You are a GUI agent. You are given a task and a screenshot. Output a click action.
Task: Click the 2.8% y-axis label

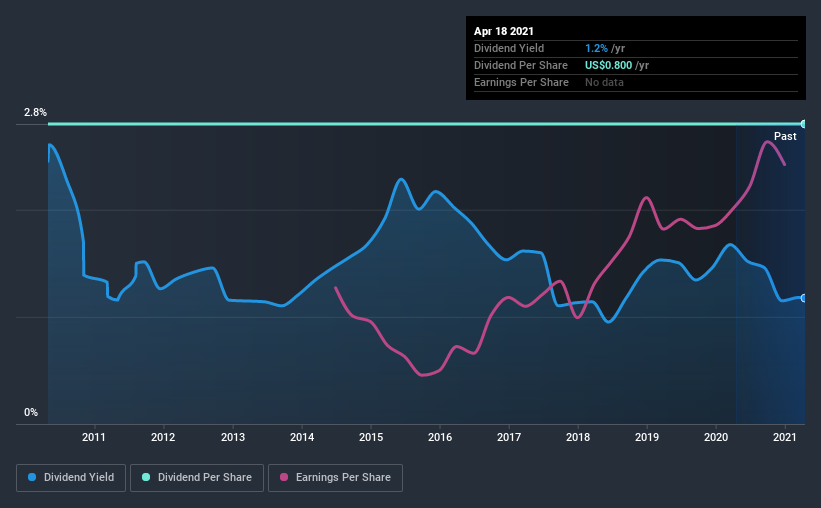[35, 113]
